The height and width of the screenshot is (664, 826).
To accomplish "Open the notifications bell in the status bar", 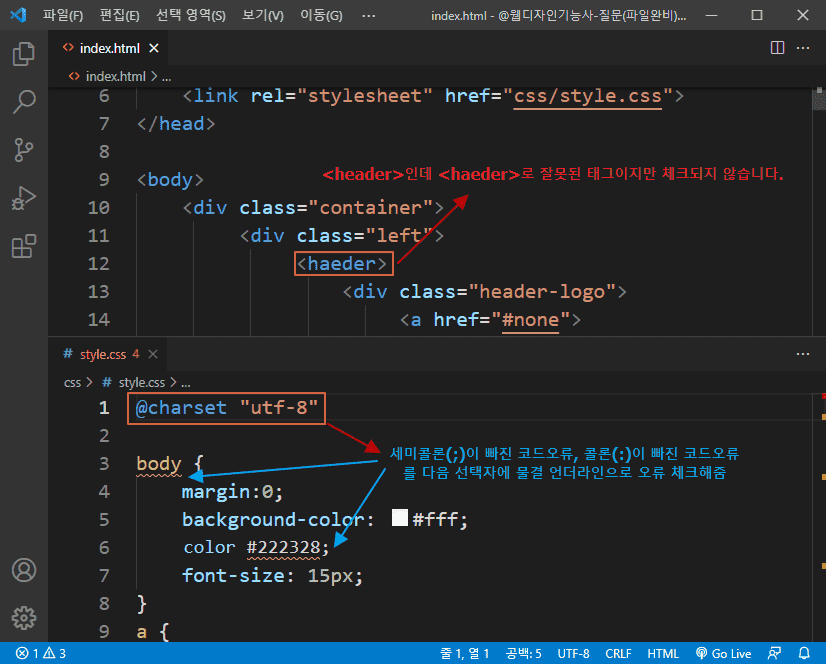I will 804,653.
